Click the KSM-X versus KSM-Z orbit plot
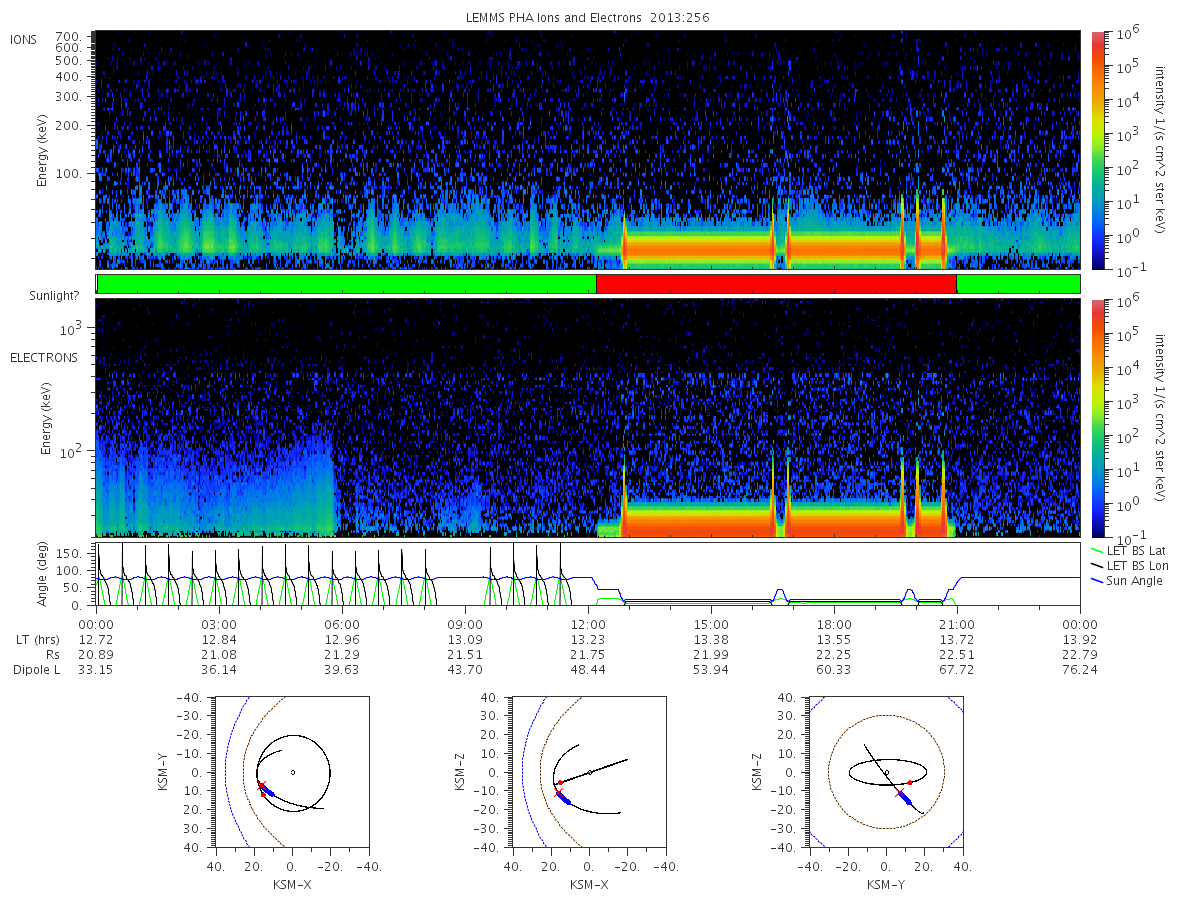This screenshot has width=1200, height=900. (588, 772)
